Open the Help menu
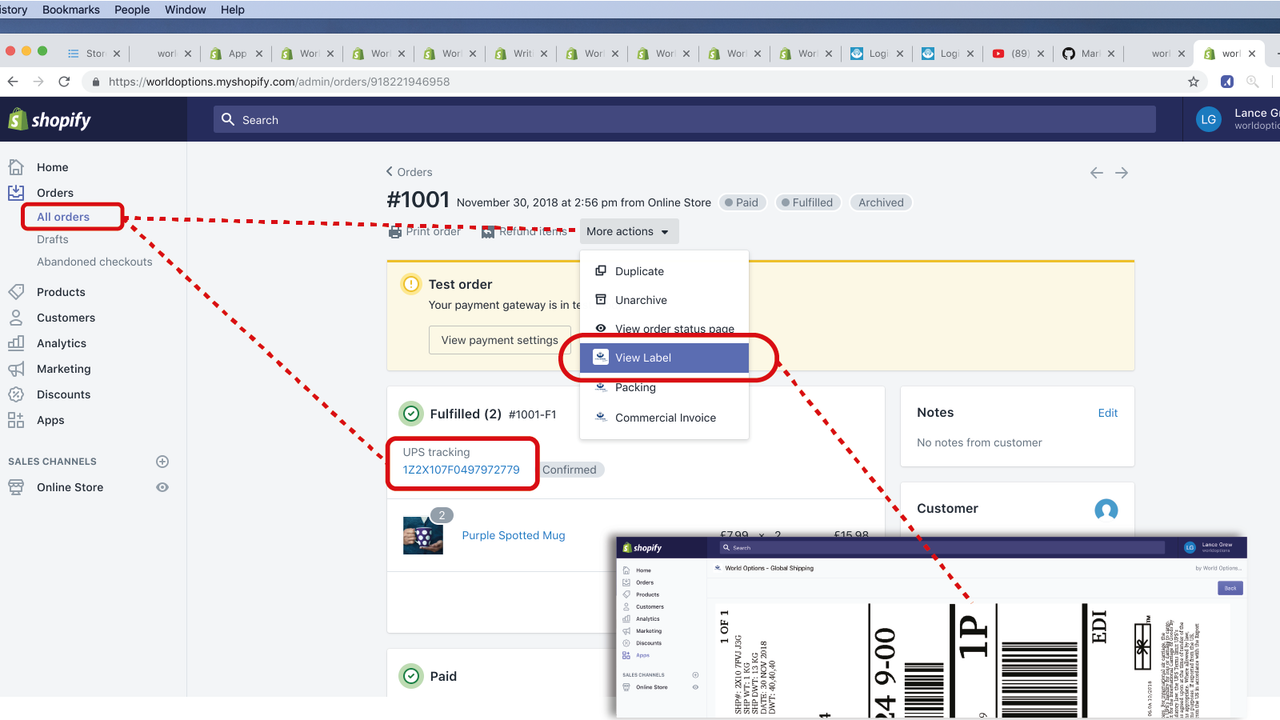Viewport: 1280px width, 720px height. coord(232,10)
